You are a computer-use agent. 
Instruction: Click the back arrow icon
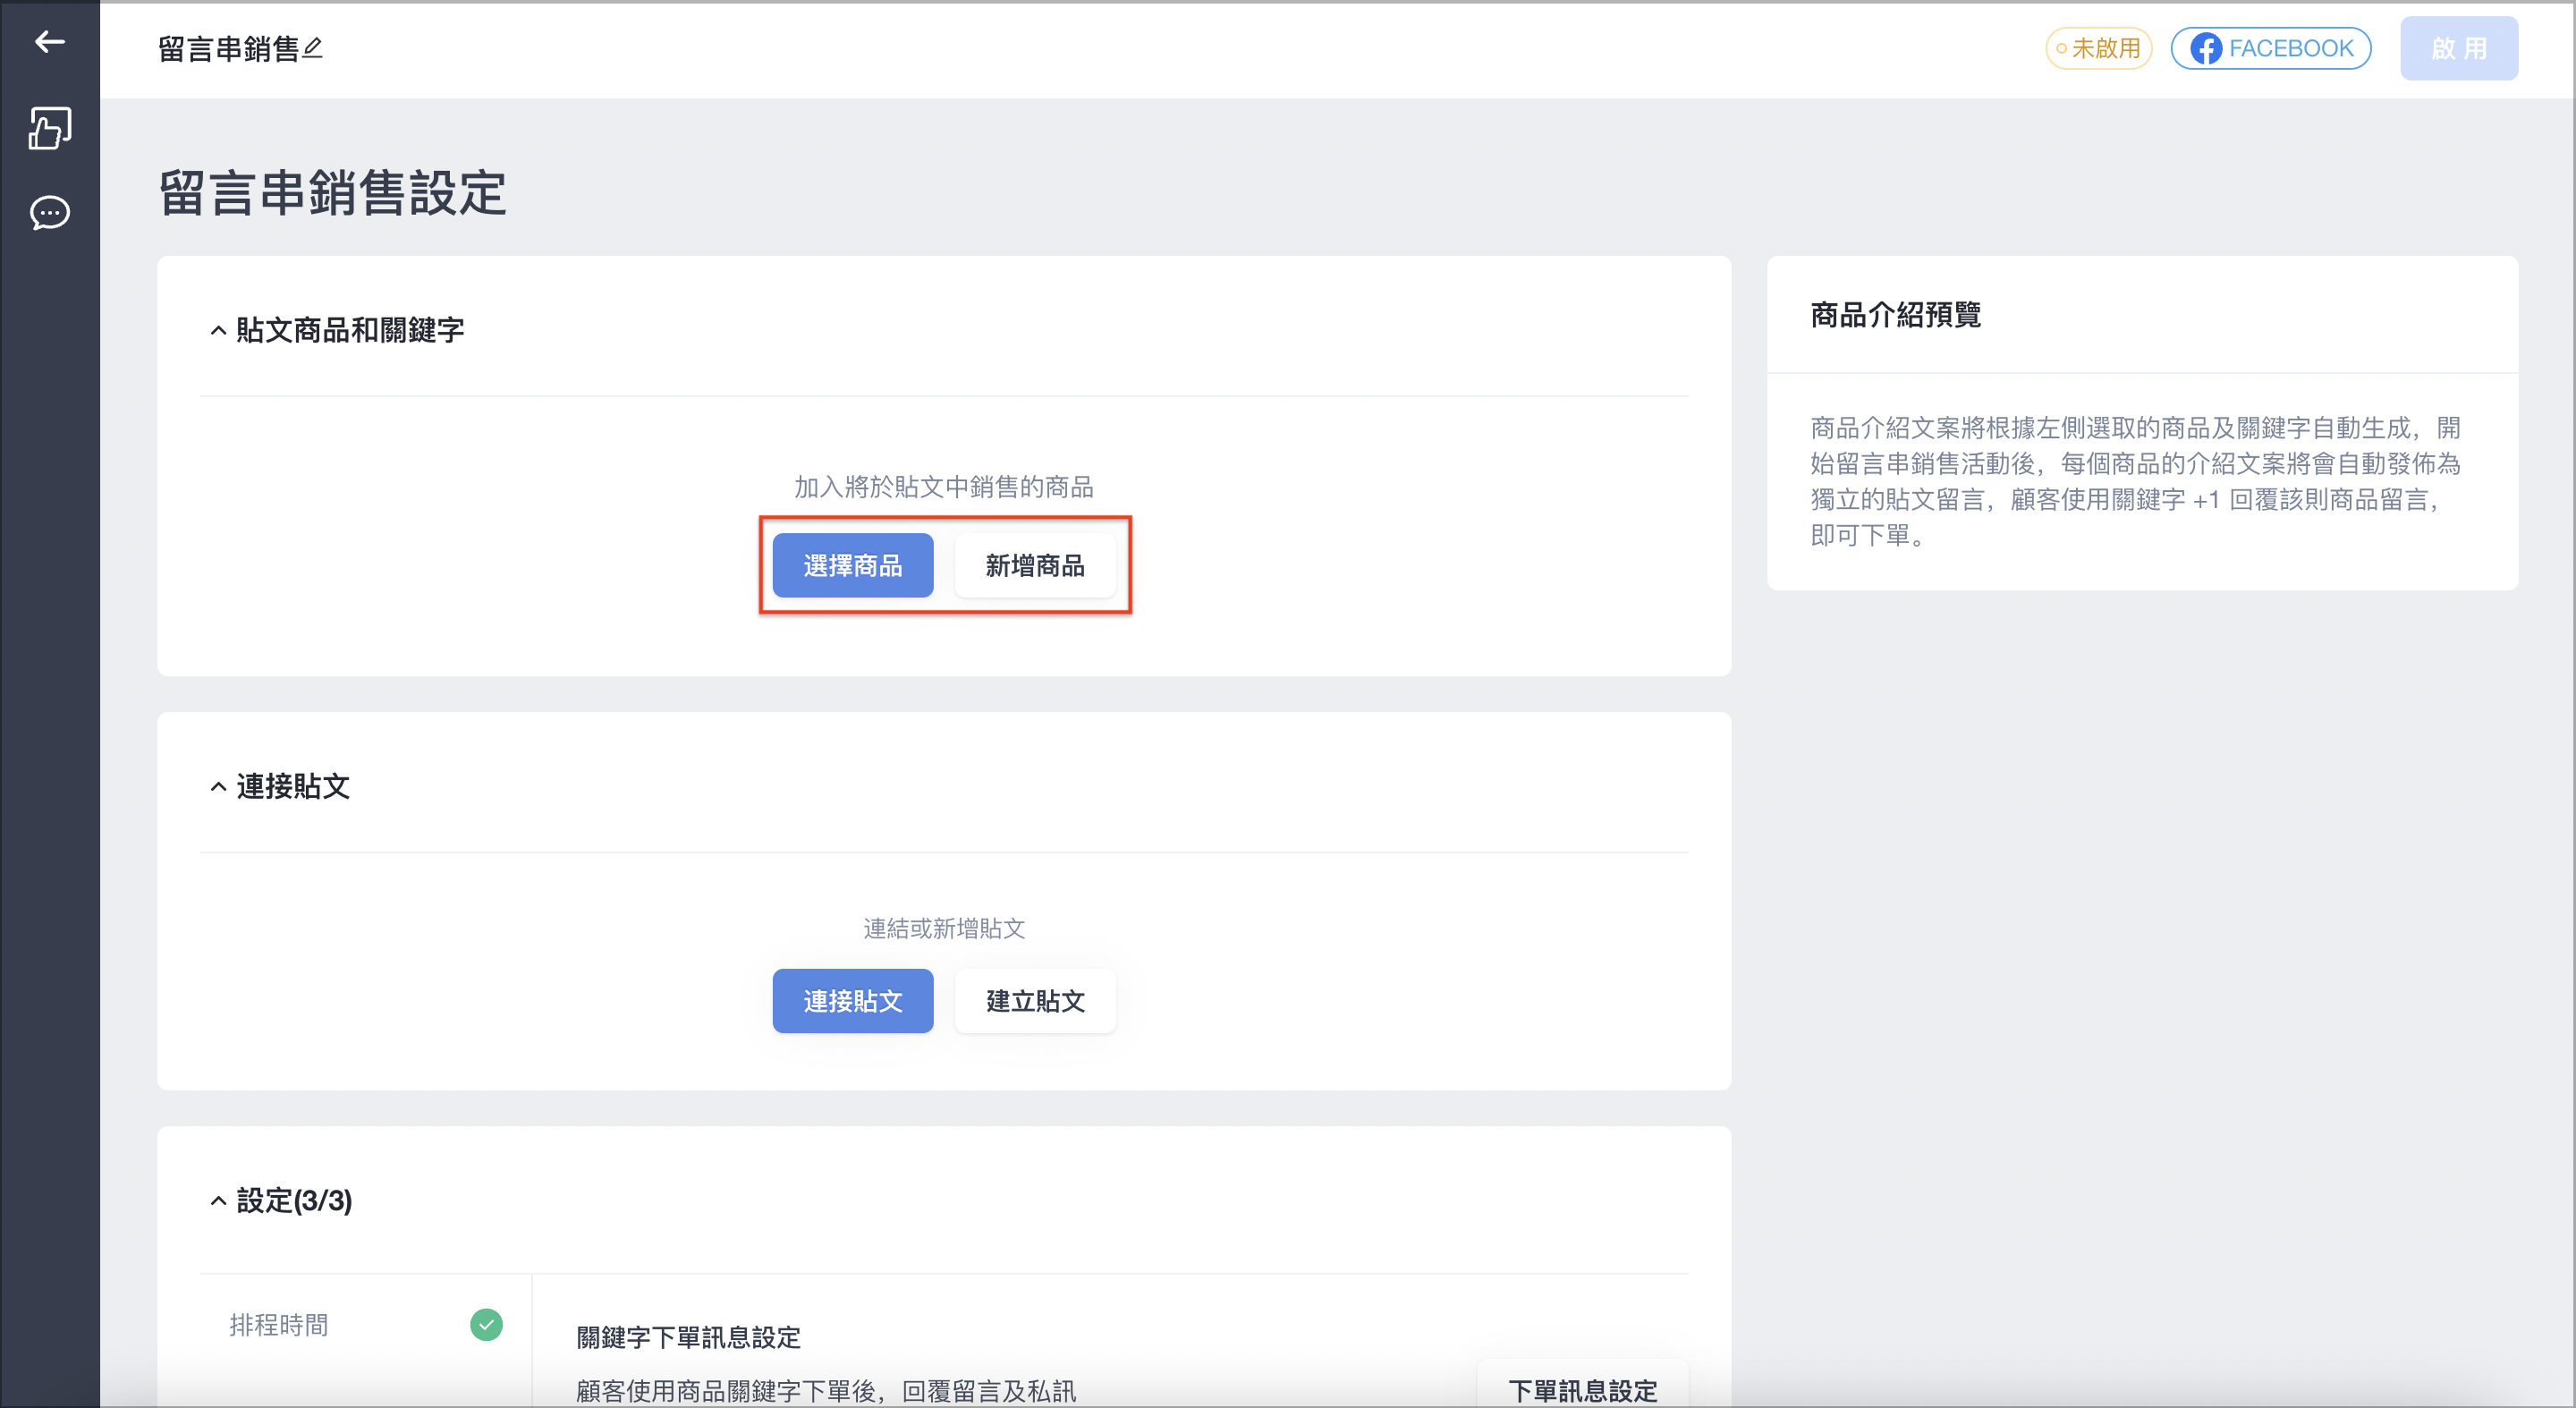(49, 42)
